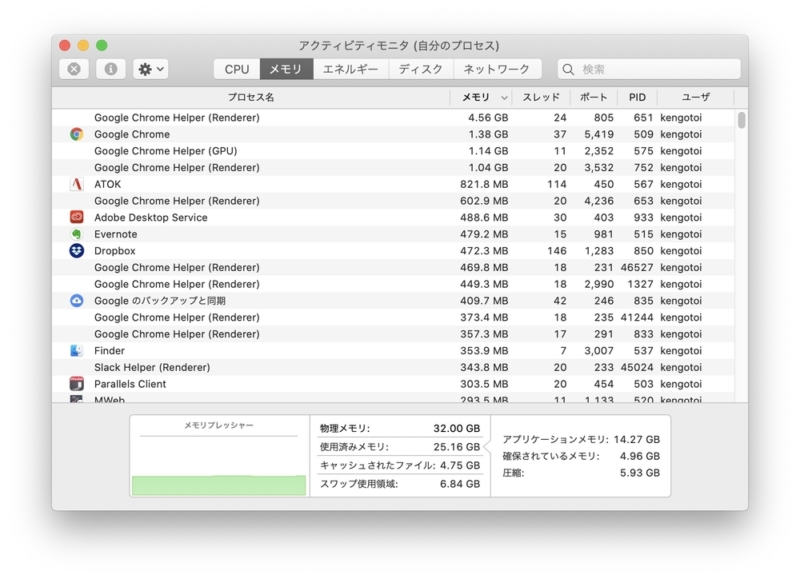Sort by the ユーザ column header
The width and height of the screenshot is (800, 579).
coord(695,97)
